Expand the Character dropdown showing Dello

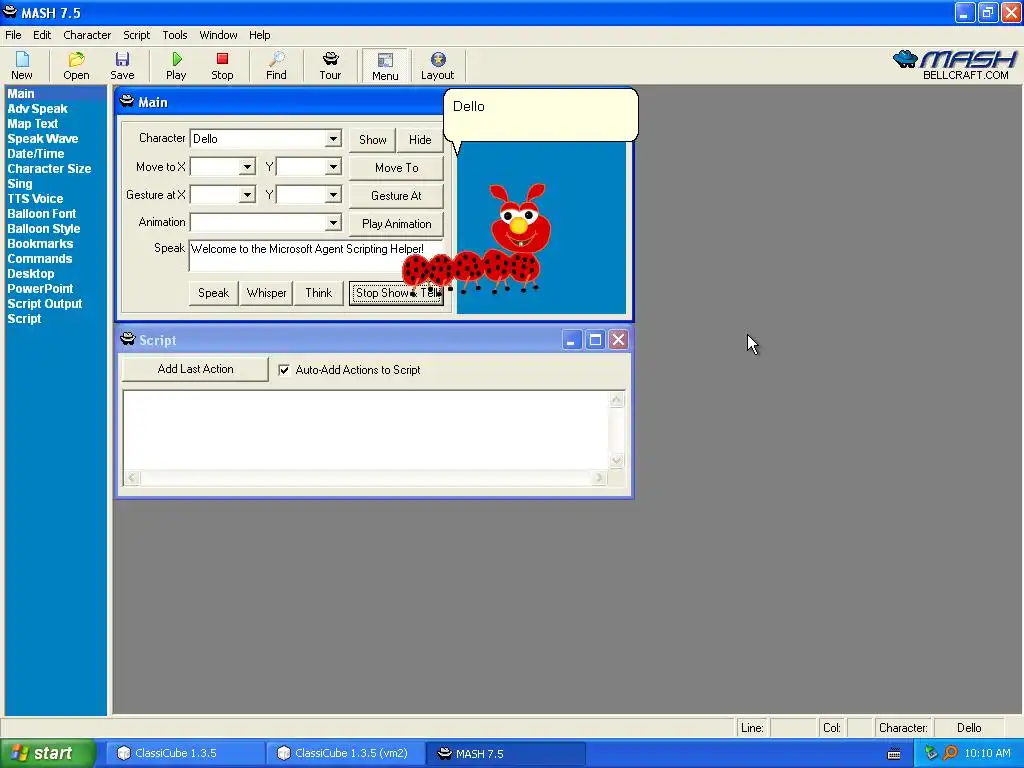333,138
